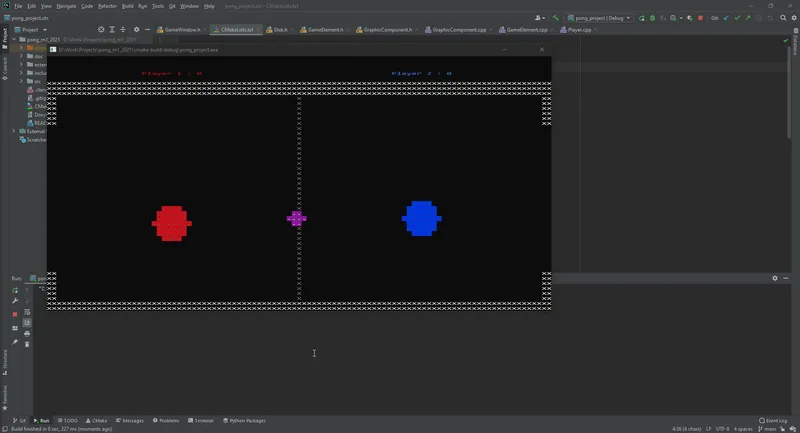
Task: Click the main Git branch status widget
Action: pos(767,429)
